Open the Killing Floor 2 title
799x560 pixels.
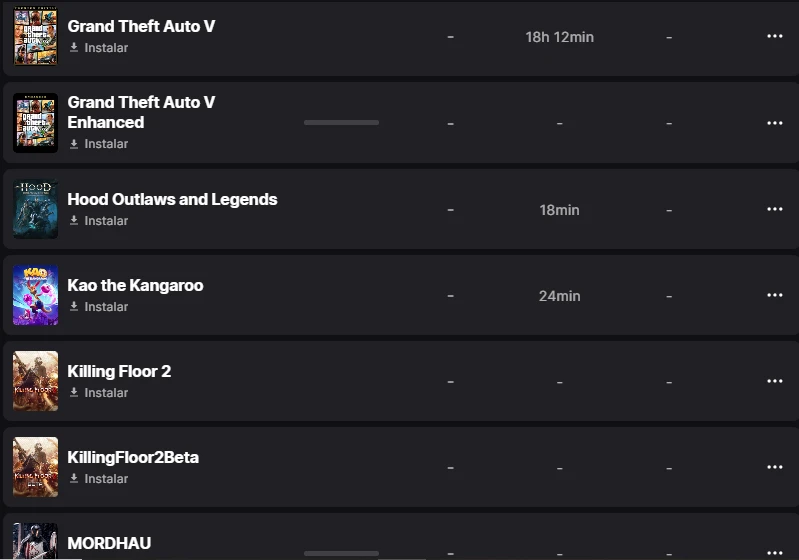point(119,371)
